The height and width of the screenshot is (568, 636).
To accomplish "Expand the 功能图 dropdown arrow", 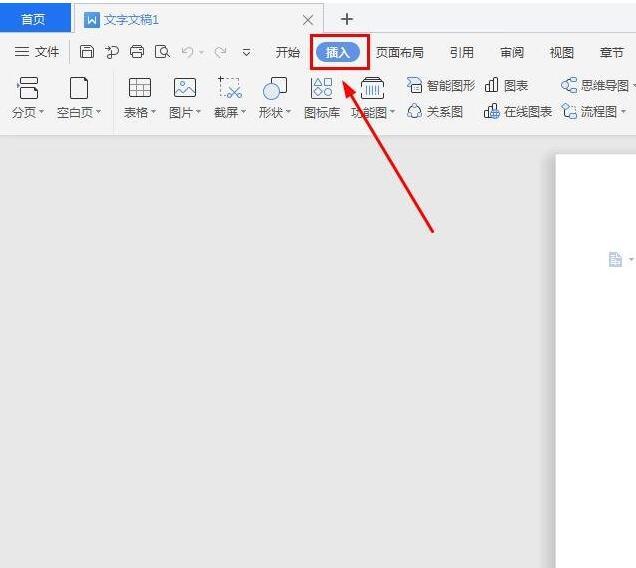I will coord(392,112).
